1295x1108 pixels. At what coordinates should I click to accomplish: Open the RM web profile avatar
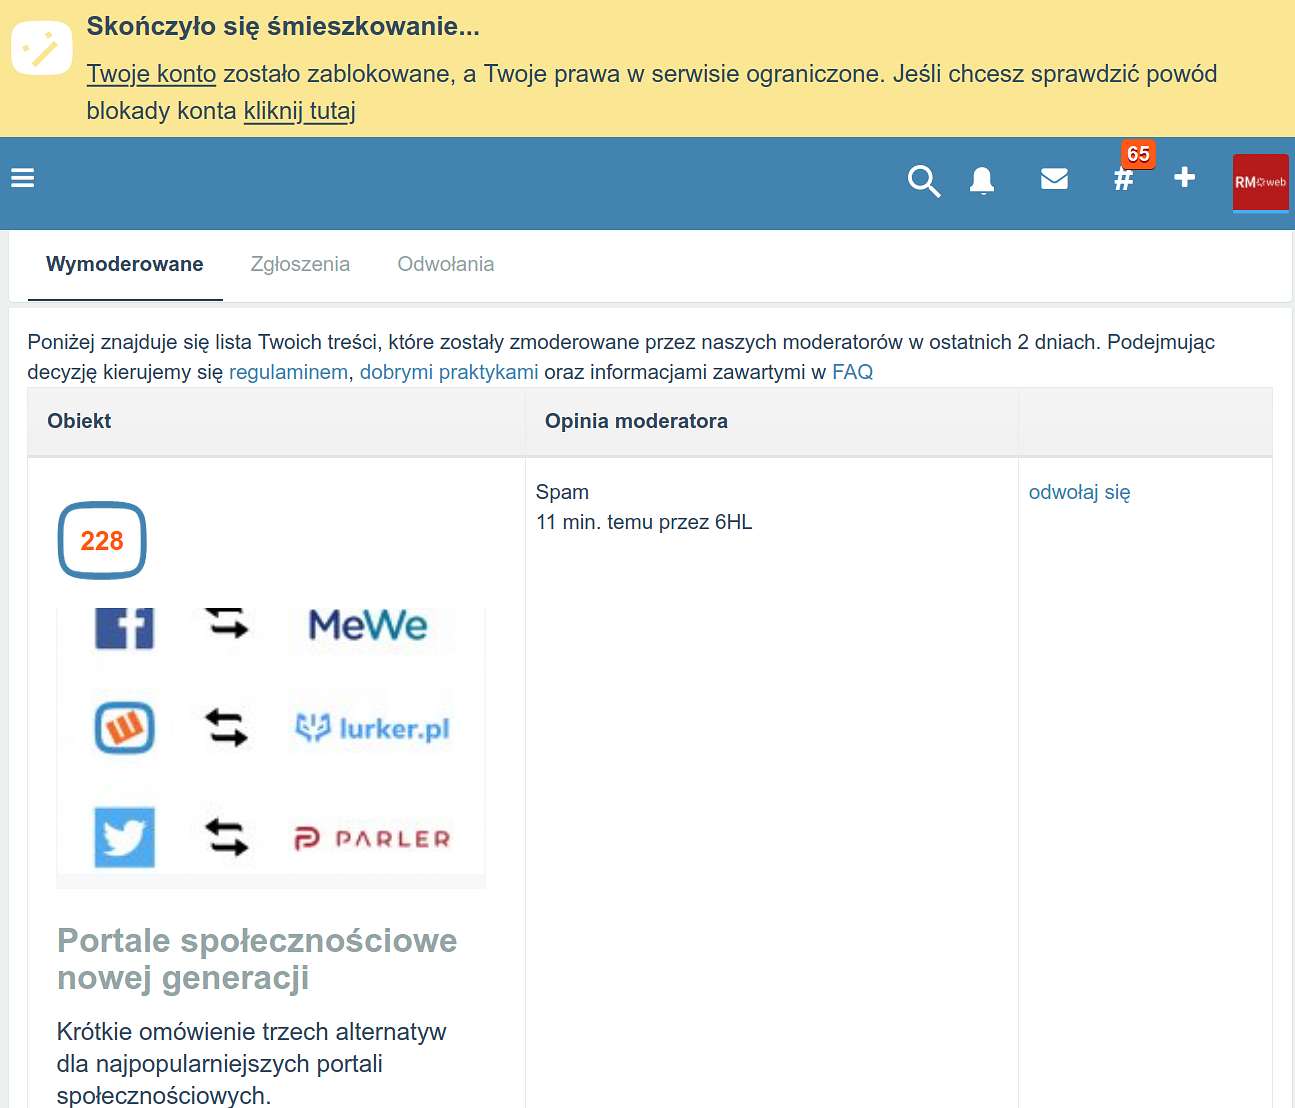(1260, 182)
